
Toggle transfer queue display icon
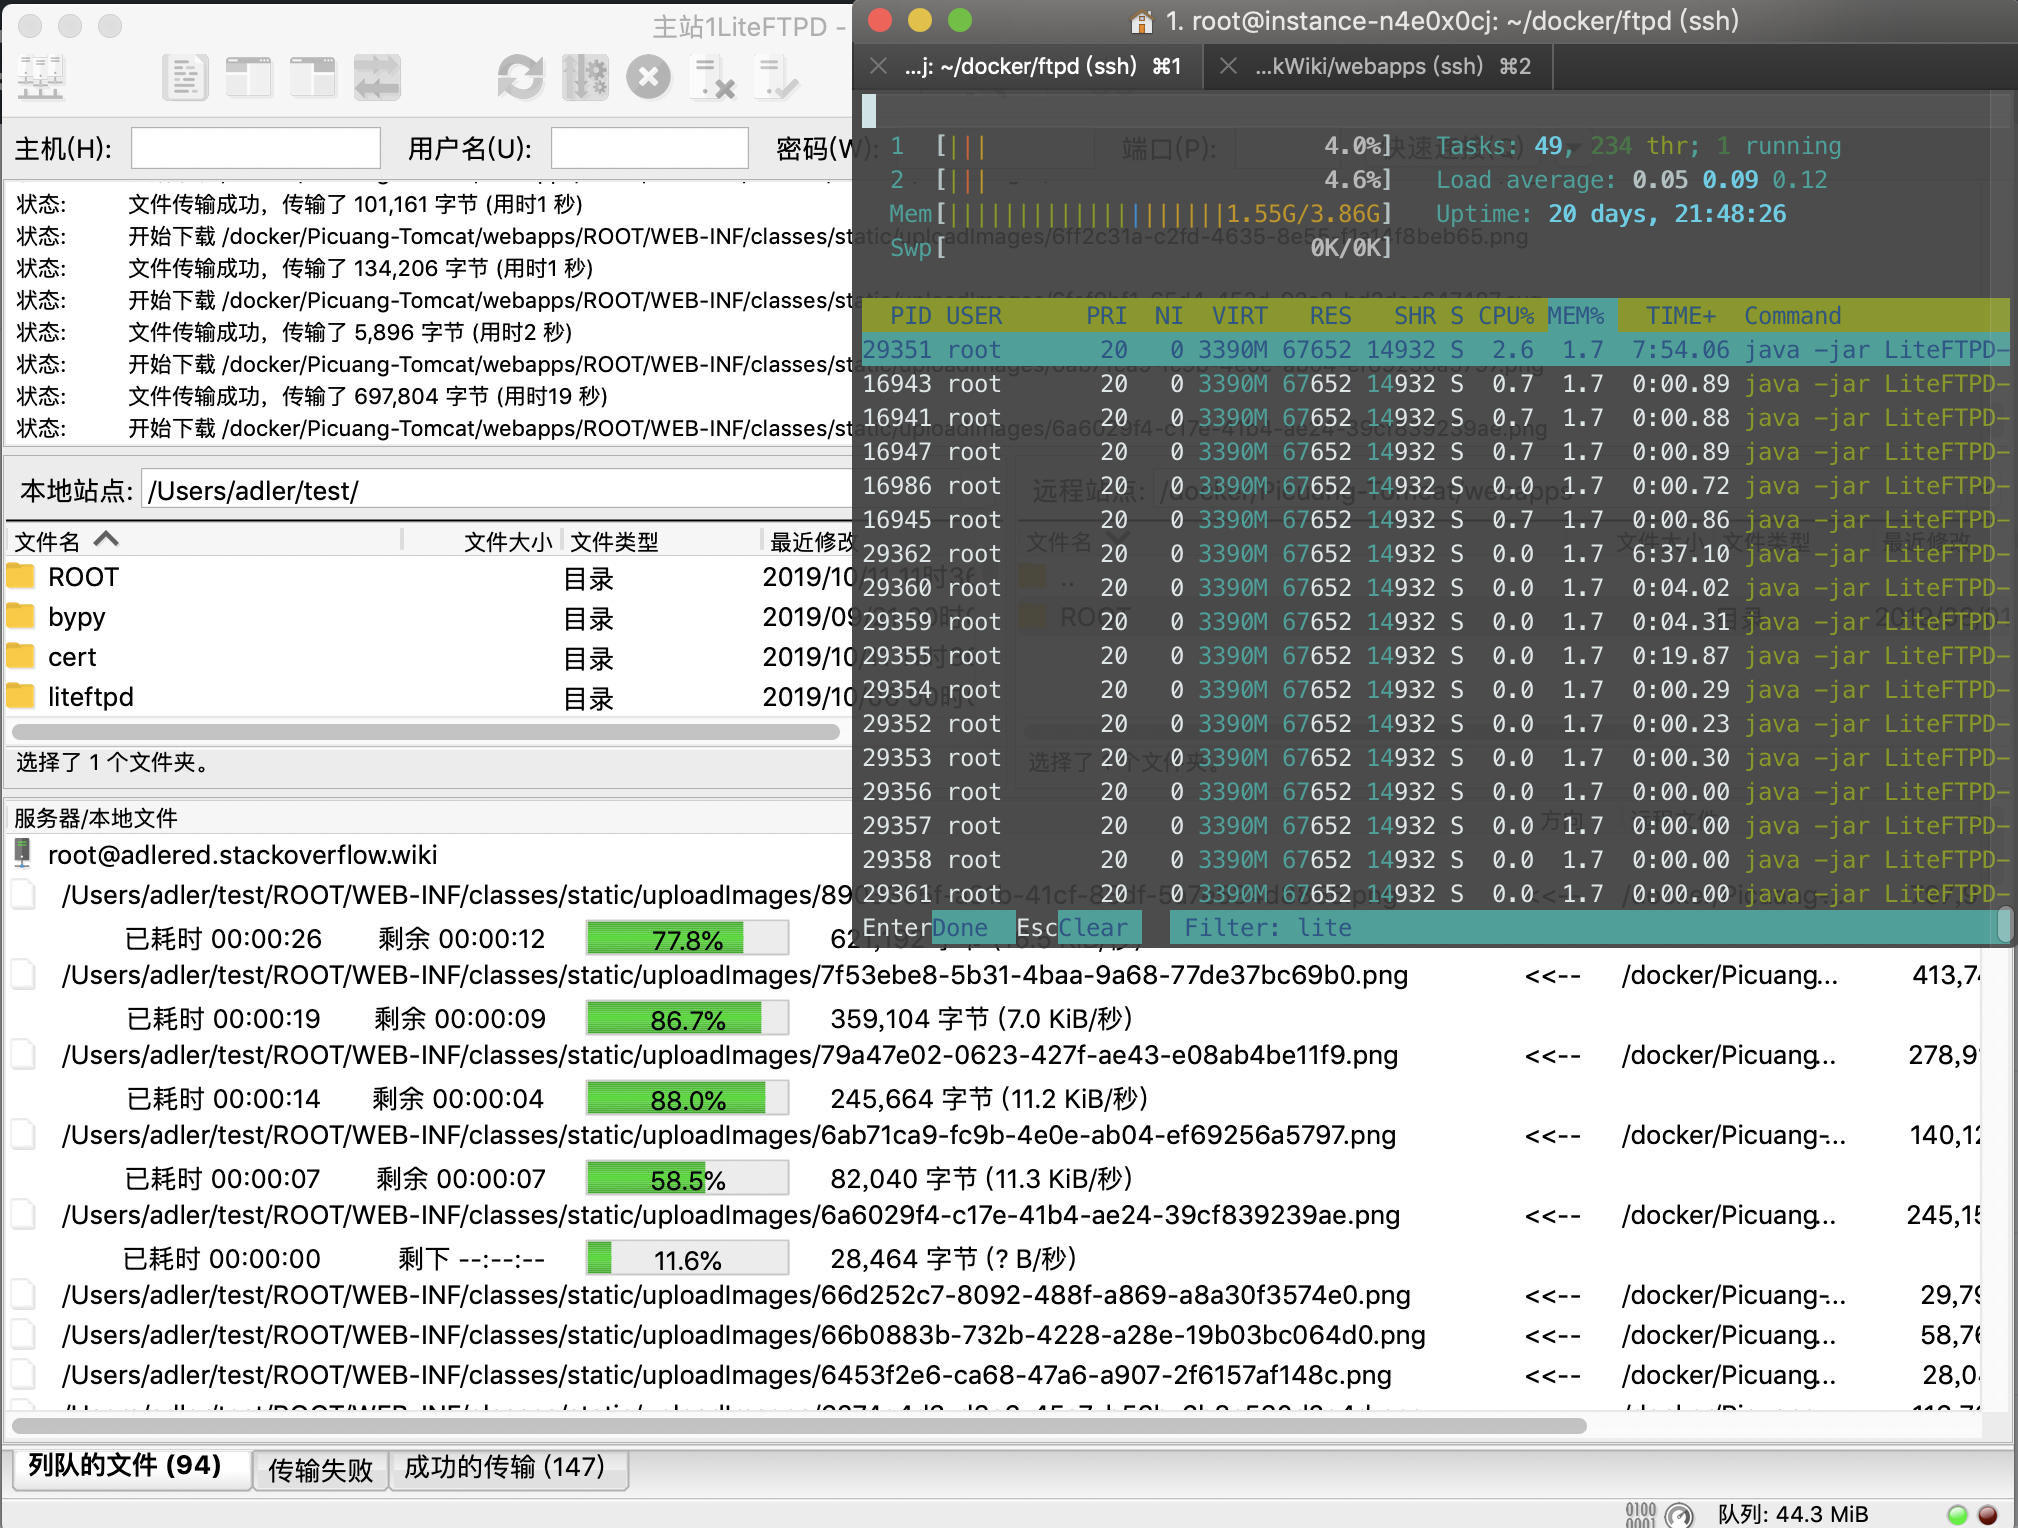[x=377, y=77]
